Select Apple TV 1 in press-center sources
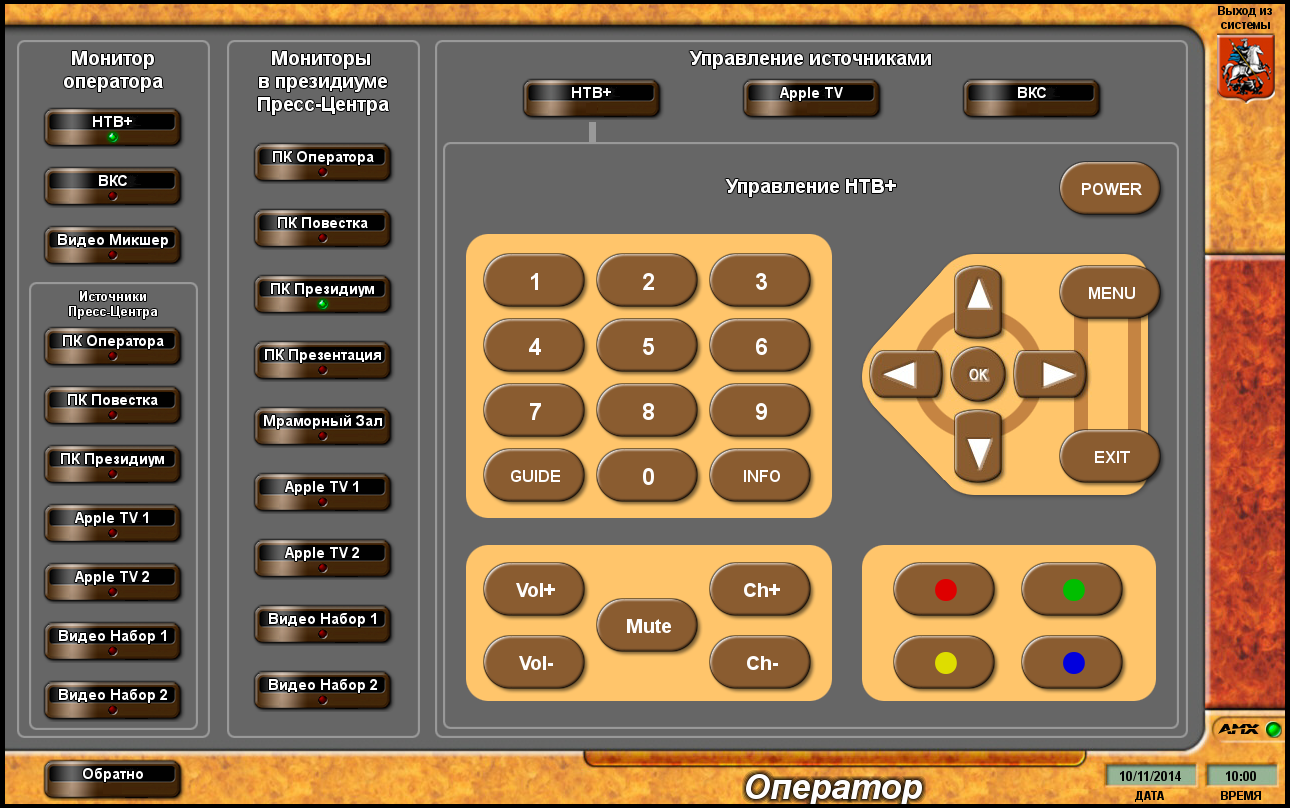This screenshot has width=1290, height=808. pyautogui.click(x=112, y=523)
